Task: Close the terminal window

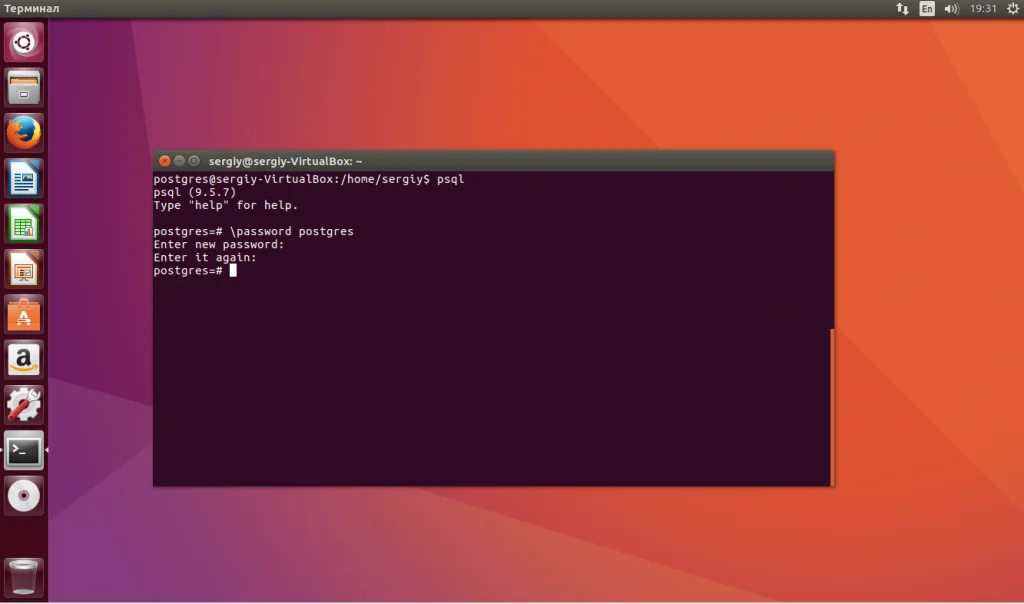Action: (x=165, y=161)
